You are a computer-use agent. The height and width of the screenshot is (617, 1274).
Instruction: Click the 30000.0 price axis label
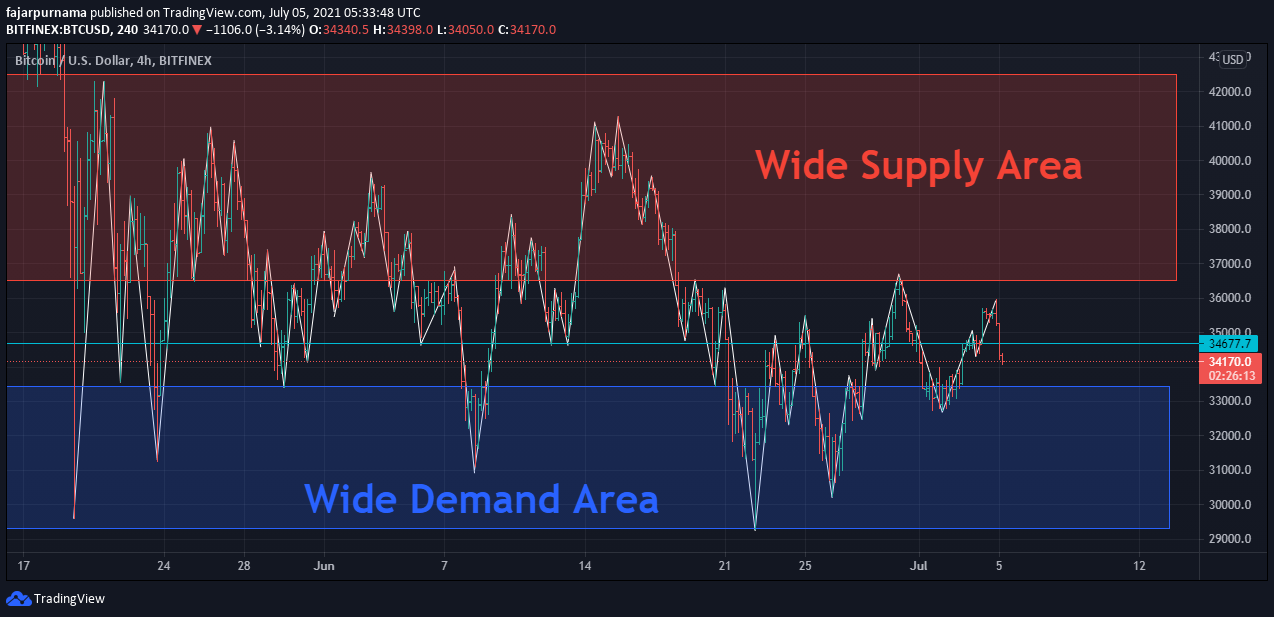(x=1231, y=505)
